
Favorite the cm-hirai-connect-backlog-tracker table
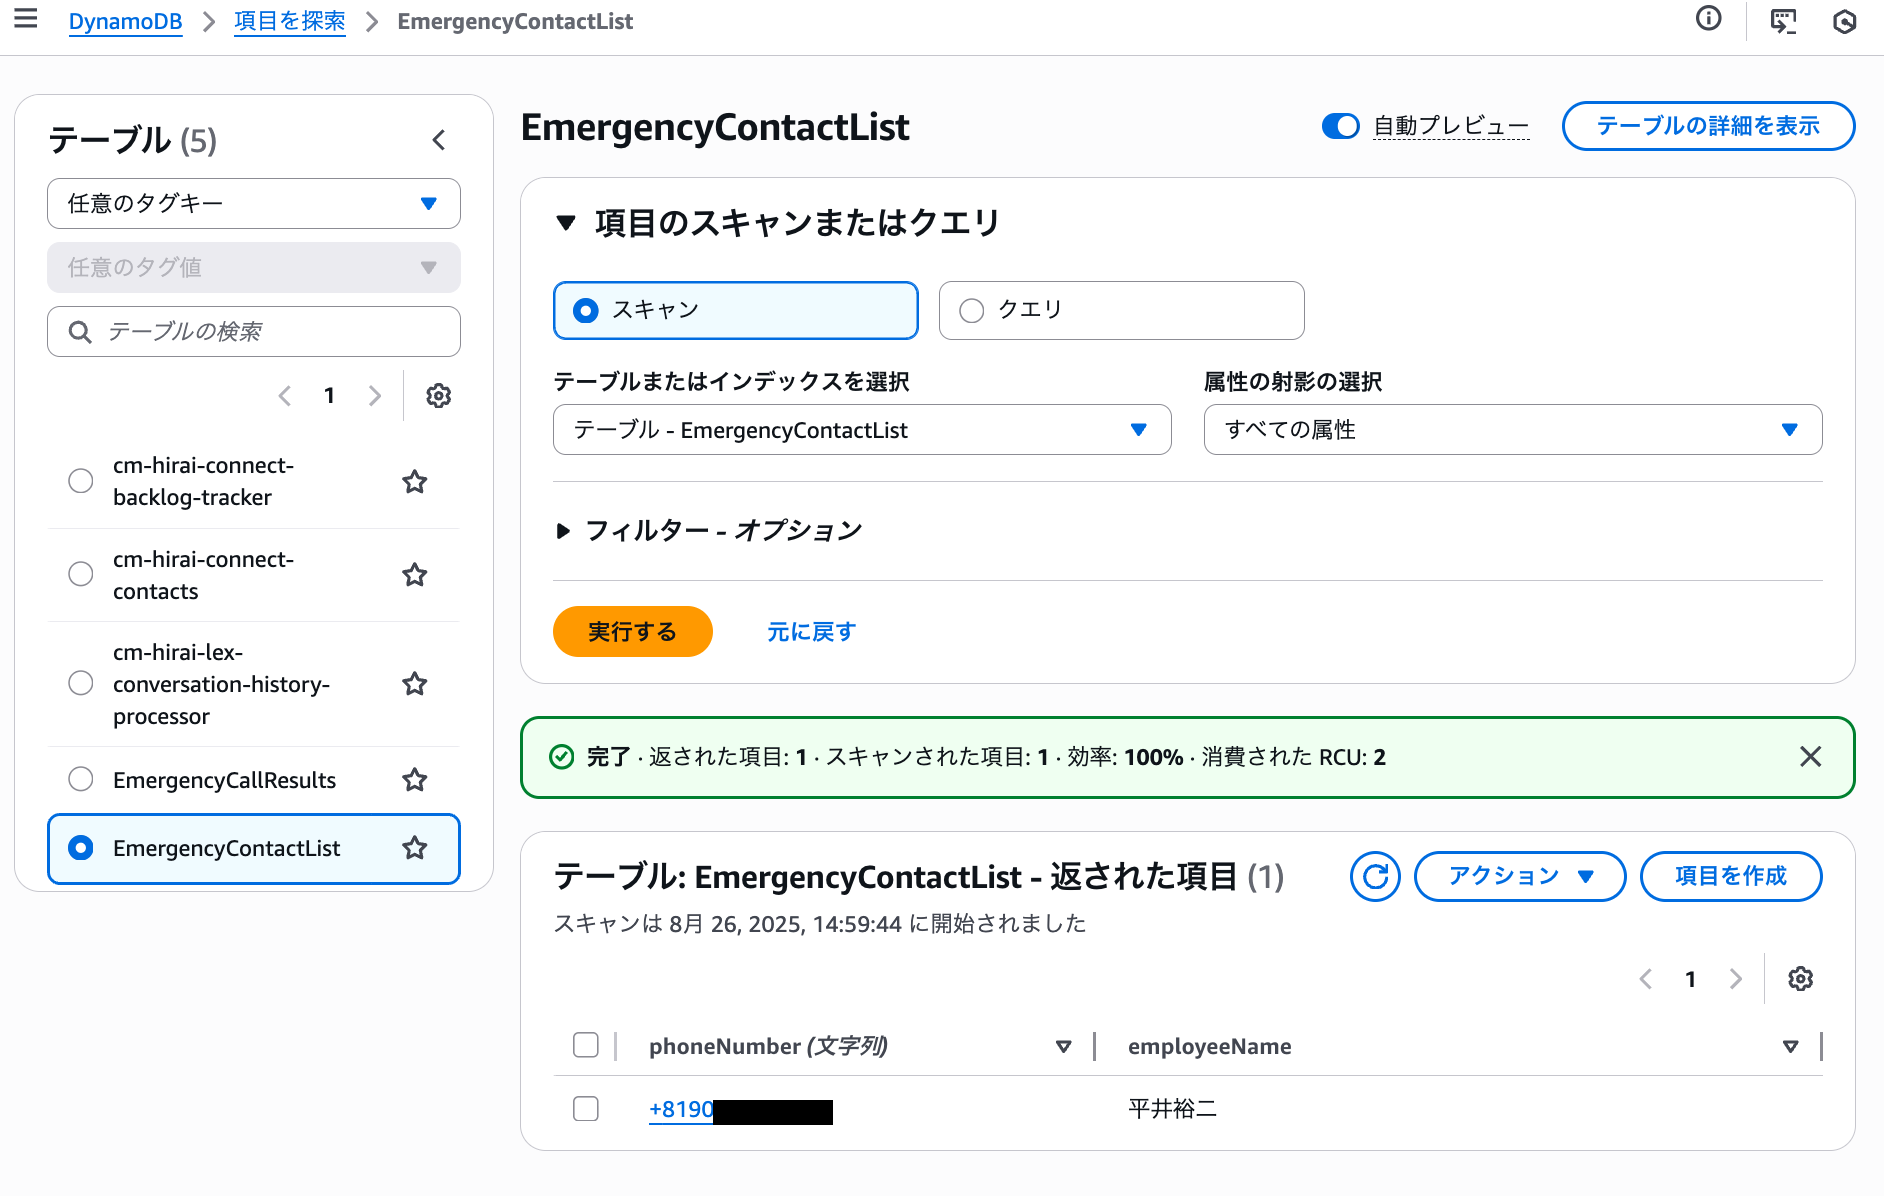tap(414, 482)
